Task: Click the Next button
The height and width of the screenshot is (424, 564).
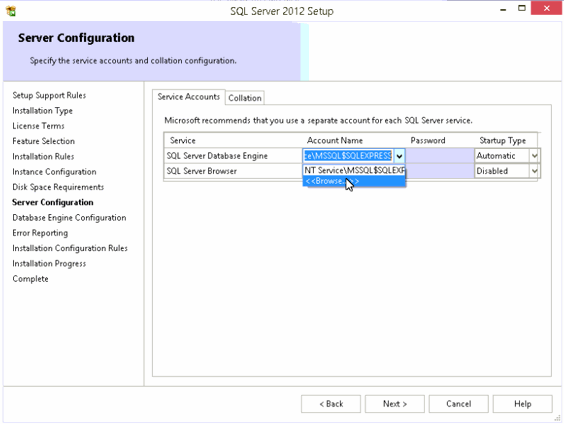Action: (395, 404)
